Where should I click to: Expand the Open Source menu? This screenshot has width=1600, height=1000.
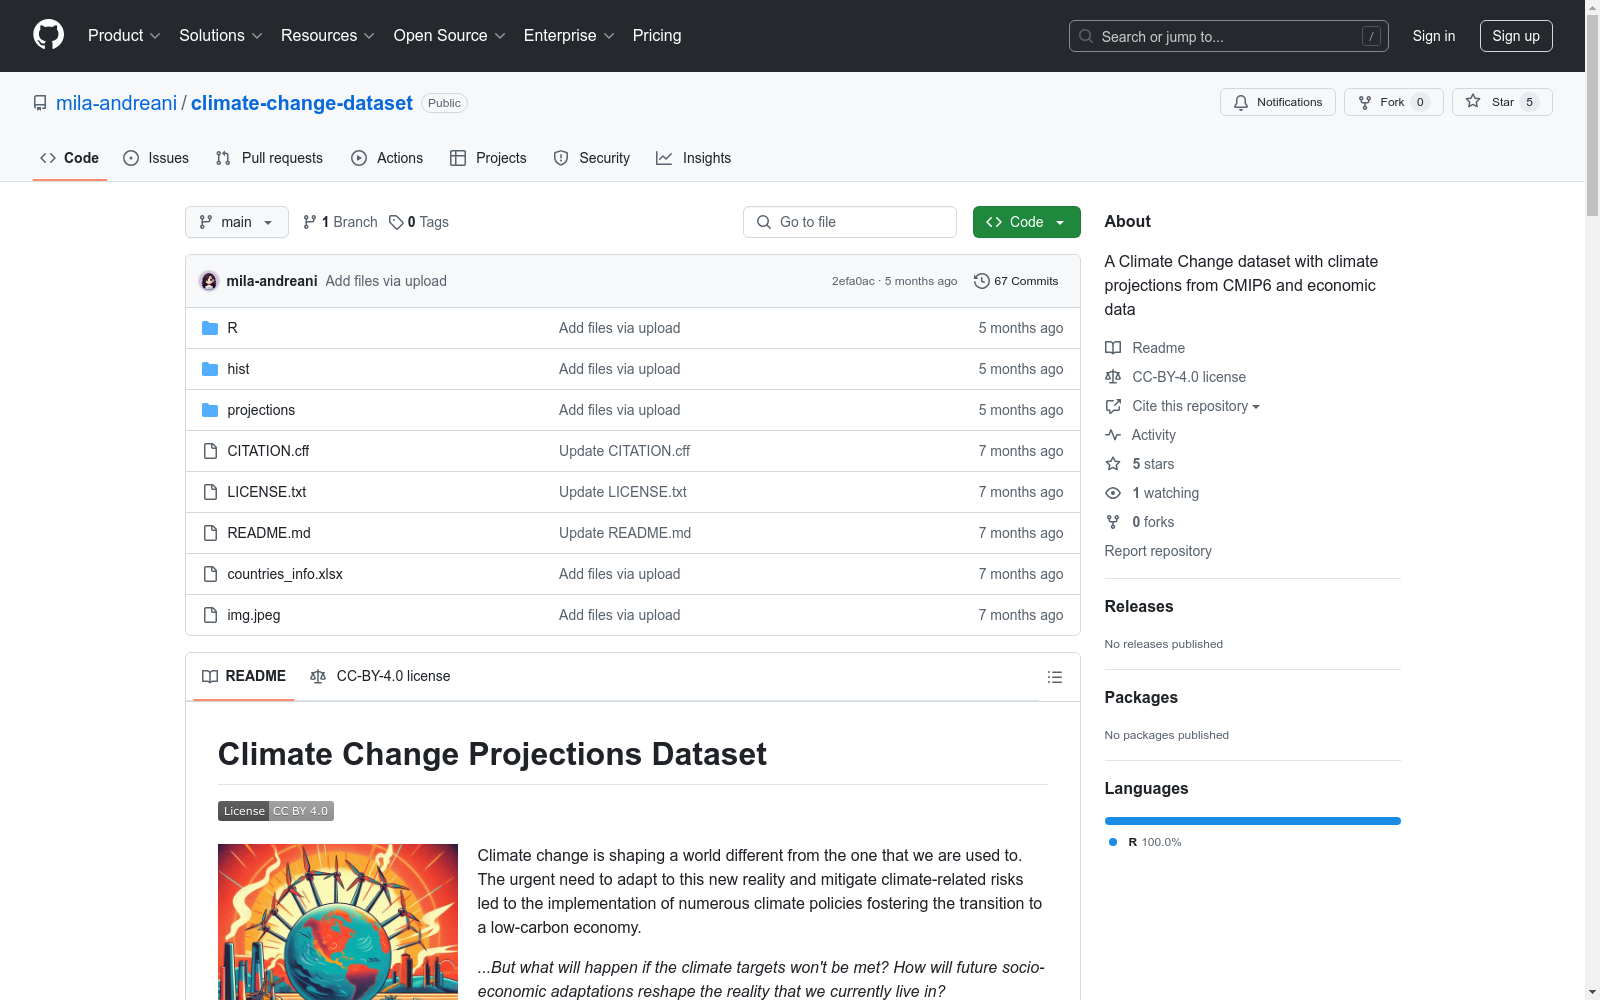tap(450, 36)
